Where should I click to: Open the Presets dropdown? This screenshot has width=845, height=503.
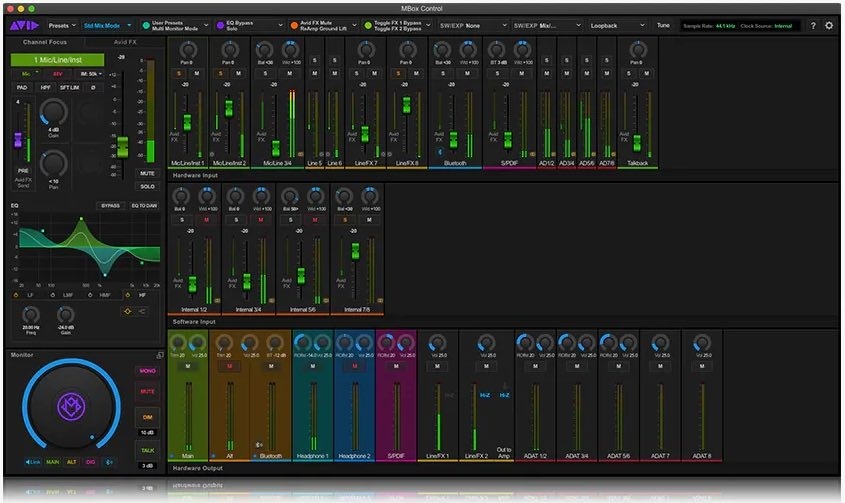[x=62, y=25]
